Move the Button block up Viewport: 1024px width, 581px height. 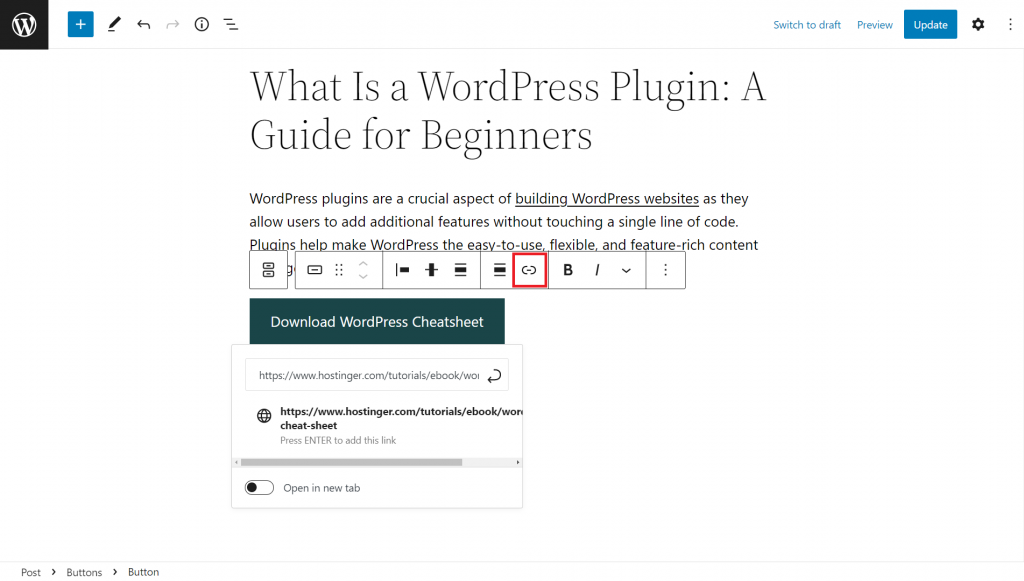click(x=362, y=263)
